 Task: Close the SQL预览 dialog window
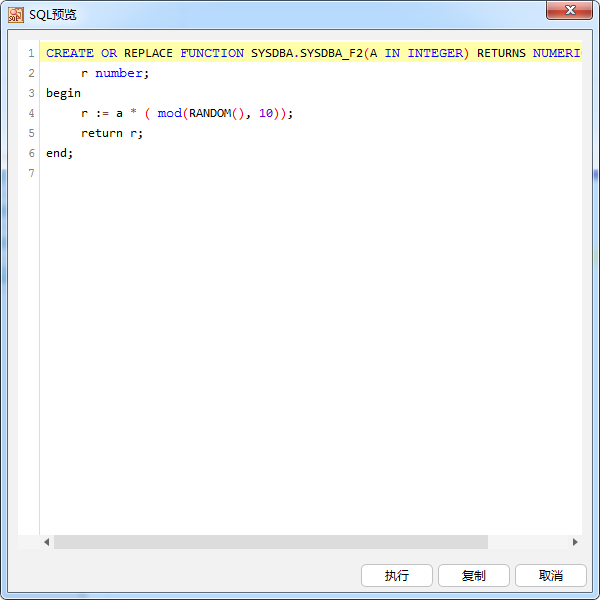click(569, 10)
